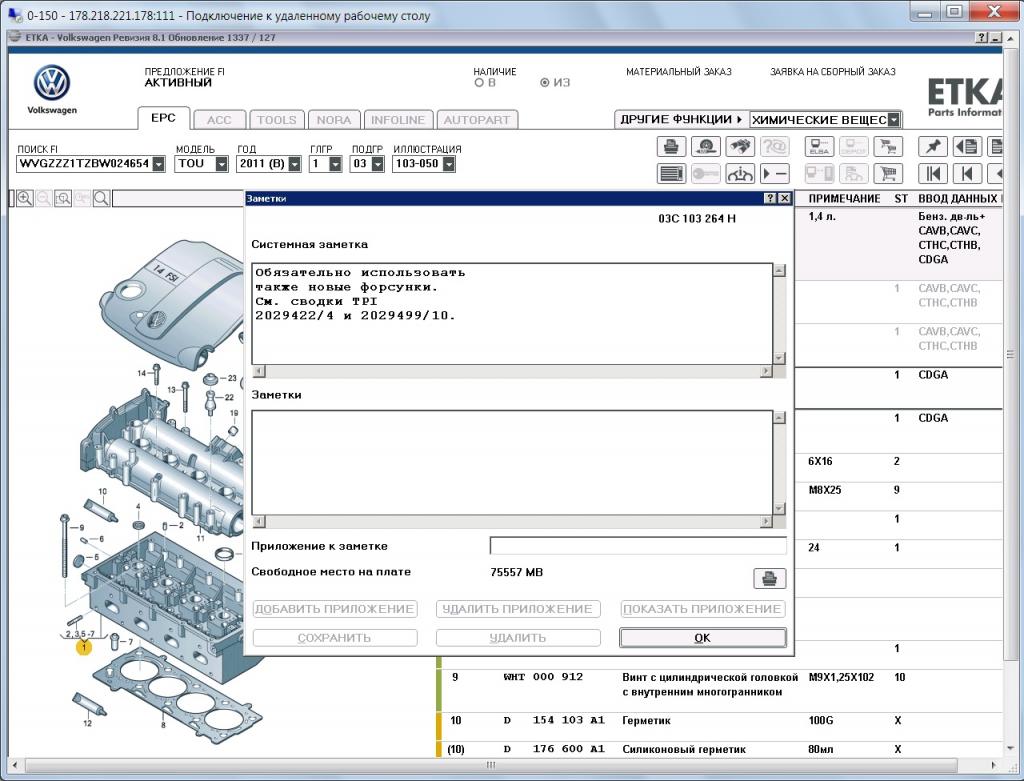The image size is (1024, 781).
Task: Switch to the INFOLINE tab
Action: (x=398, y=120)
